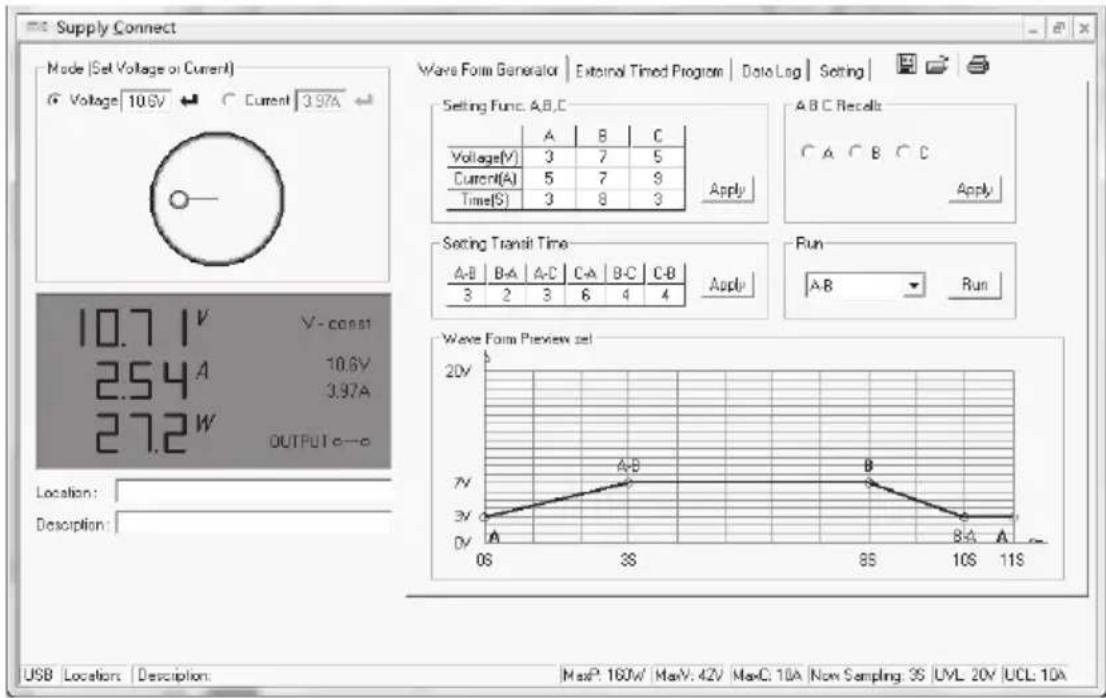
Task: Click the A-B point on the waveform preview
Action: tap(628, 482)
